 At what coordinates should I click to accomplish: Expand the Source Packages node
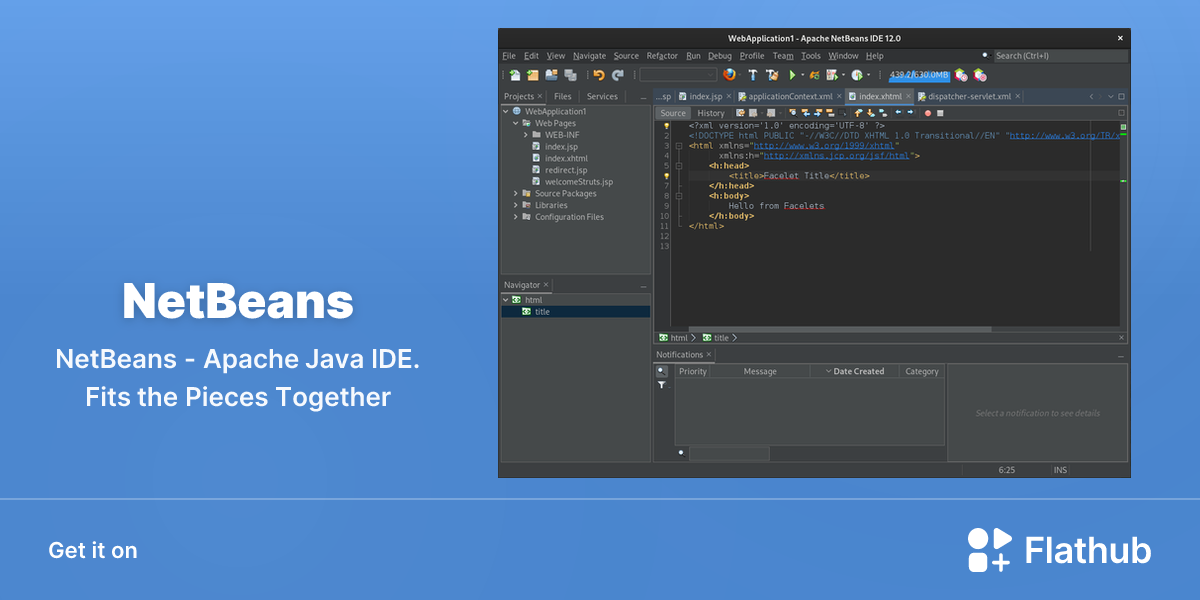(x=516, y=193)
